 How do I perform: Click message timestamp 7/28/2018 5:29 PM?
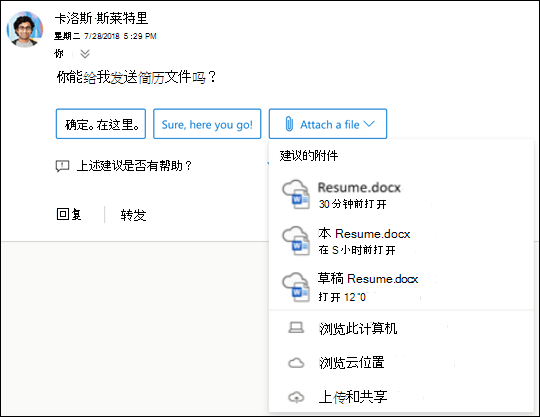120,36
